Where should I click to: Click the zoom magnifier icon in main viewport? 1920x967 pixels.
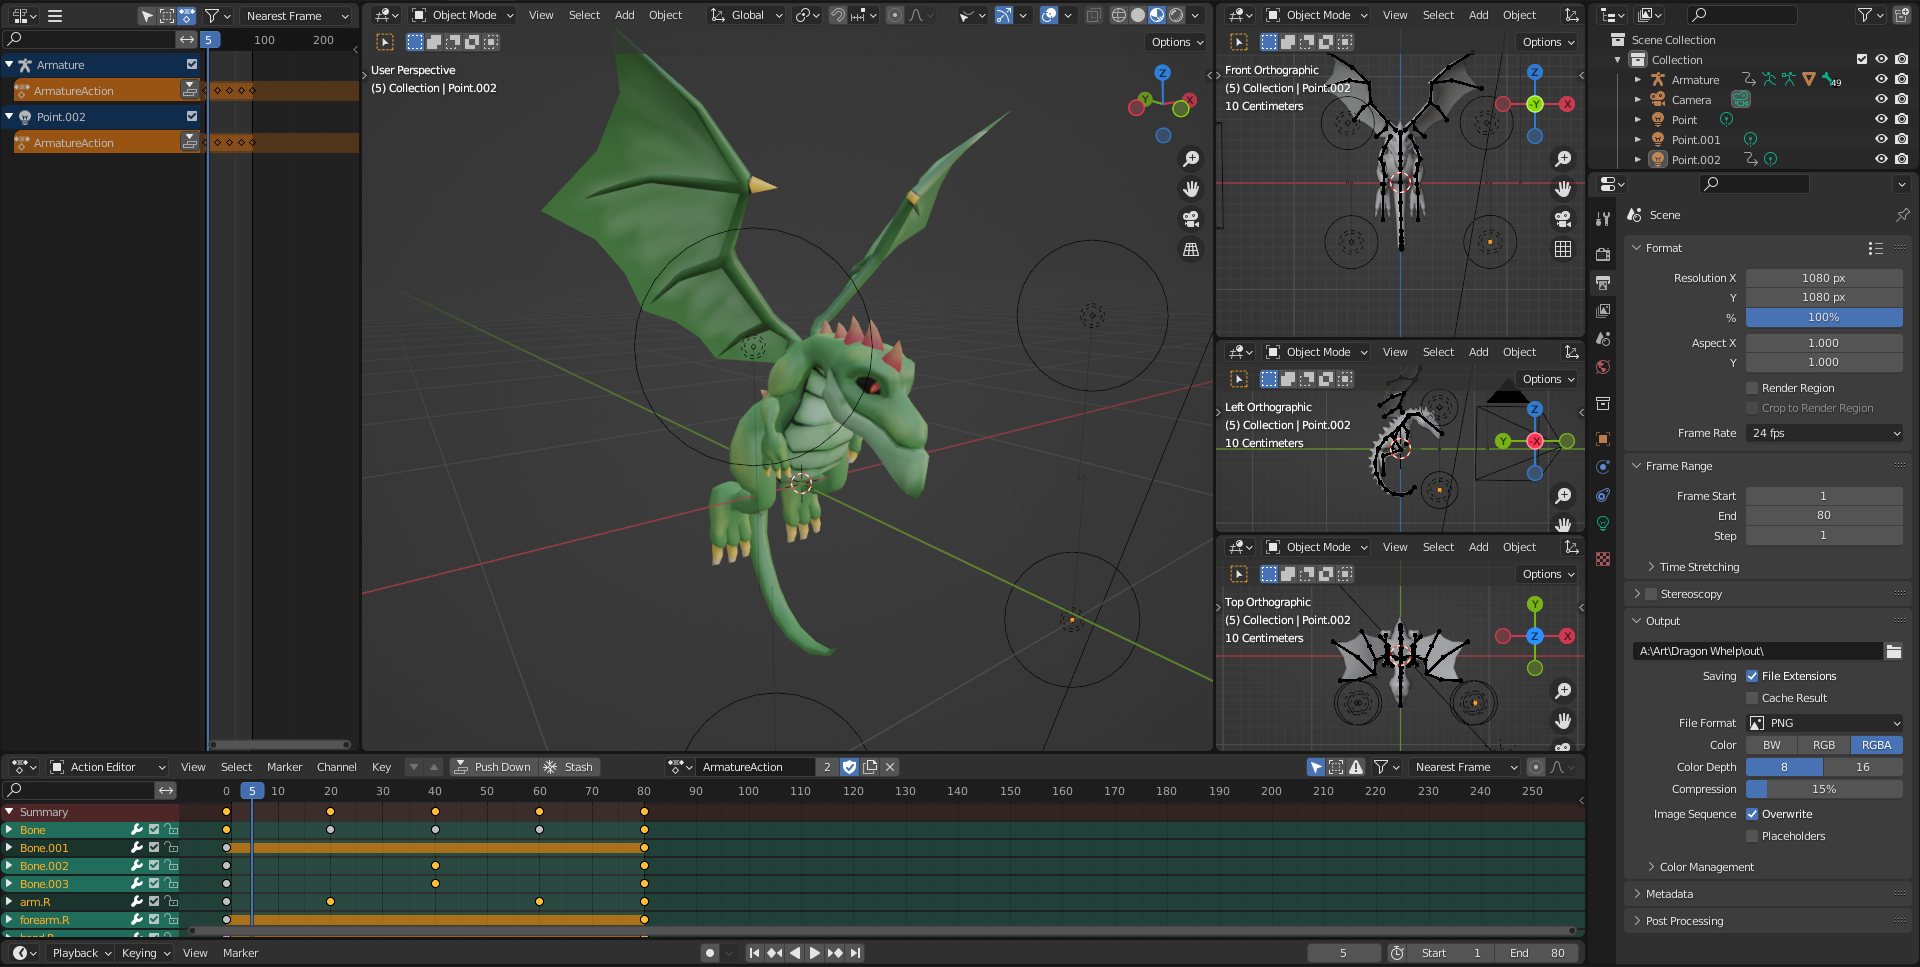[x=1191, y=159]
